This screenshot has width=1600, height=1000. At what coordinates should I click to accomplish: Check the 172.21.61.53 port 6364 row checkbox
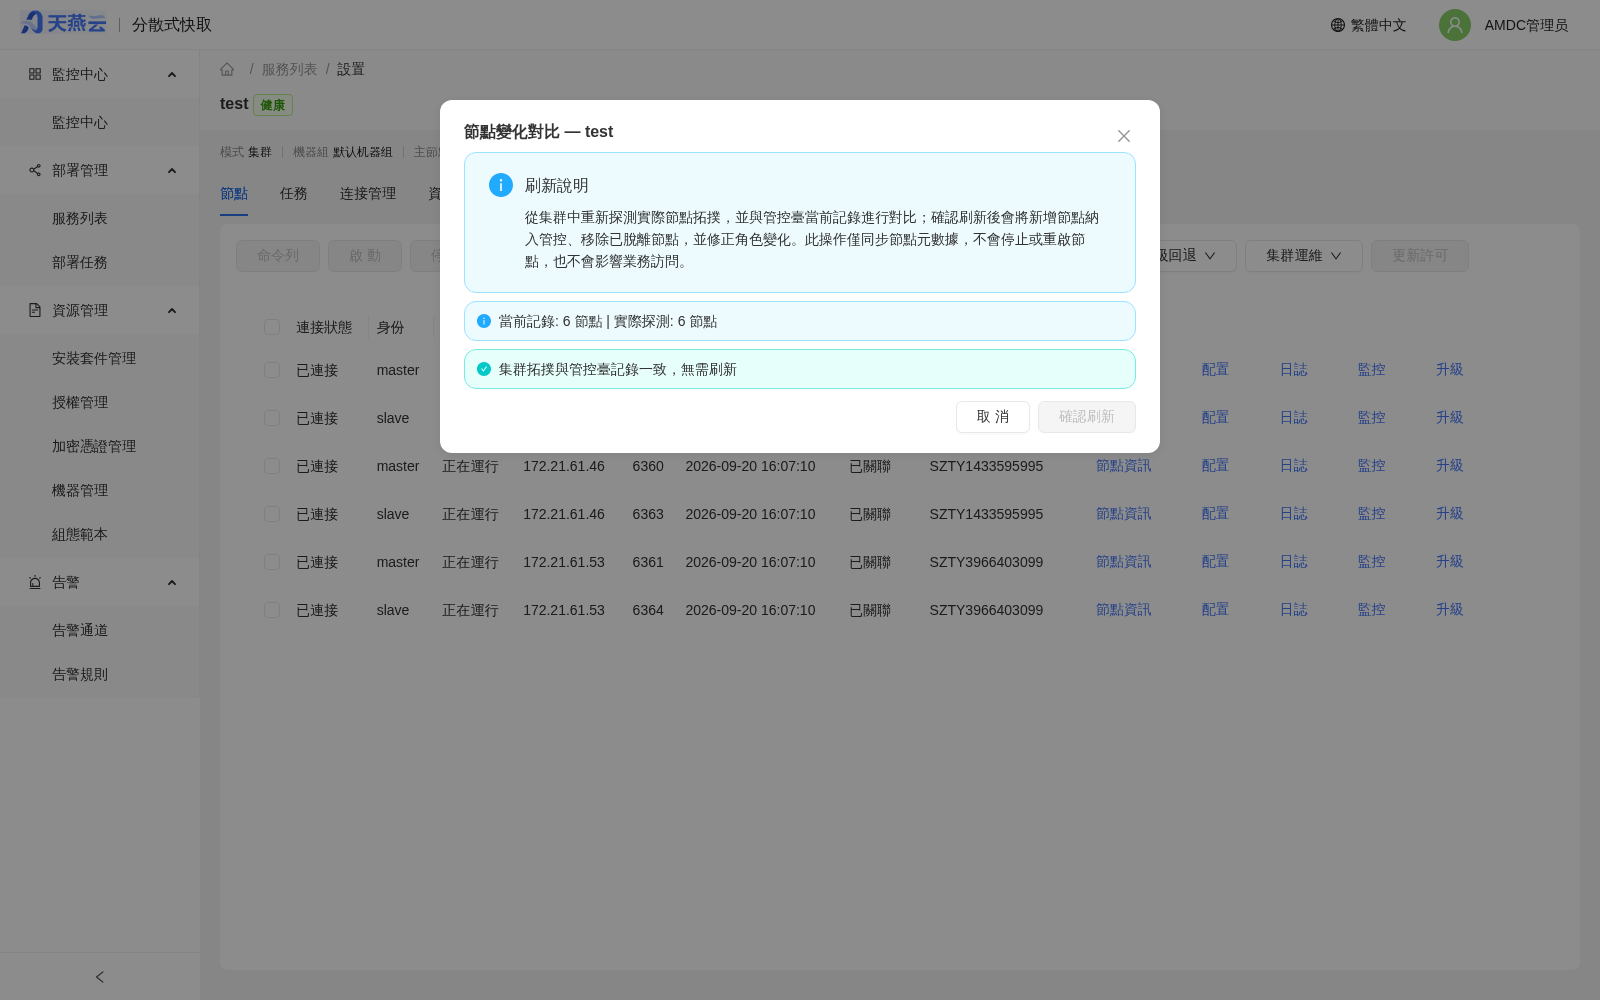point(272,610)
